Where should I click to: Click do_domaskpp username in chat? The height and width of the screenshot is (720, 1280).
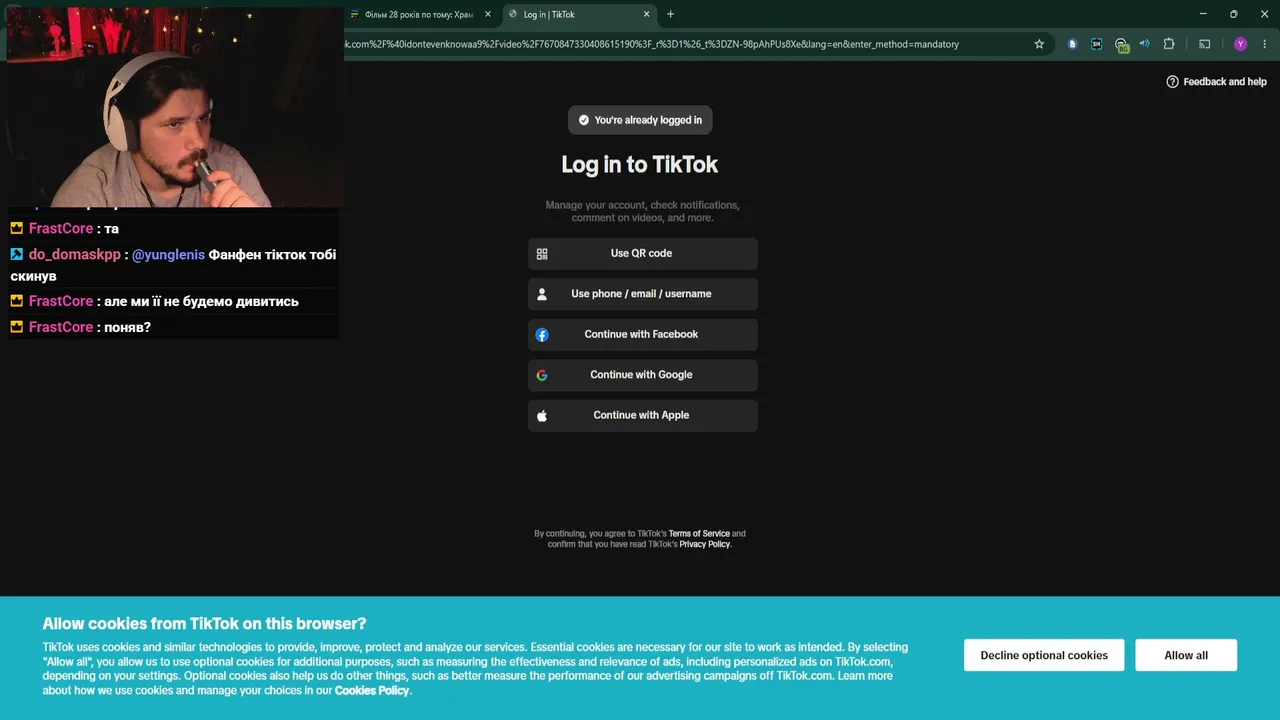pos(74,255)
